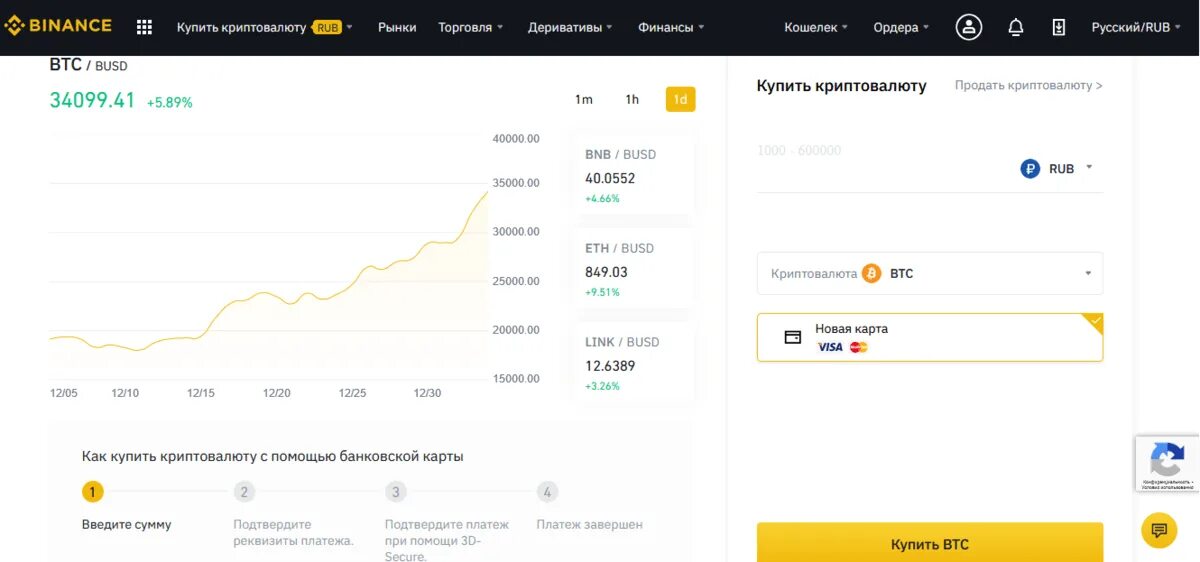Open the LINK / BUSD price card

click(633, 364)
